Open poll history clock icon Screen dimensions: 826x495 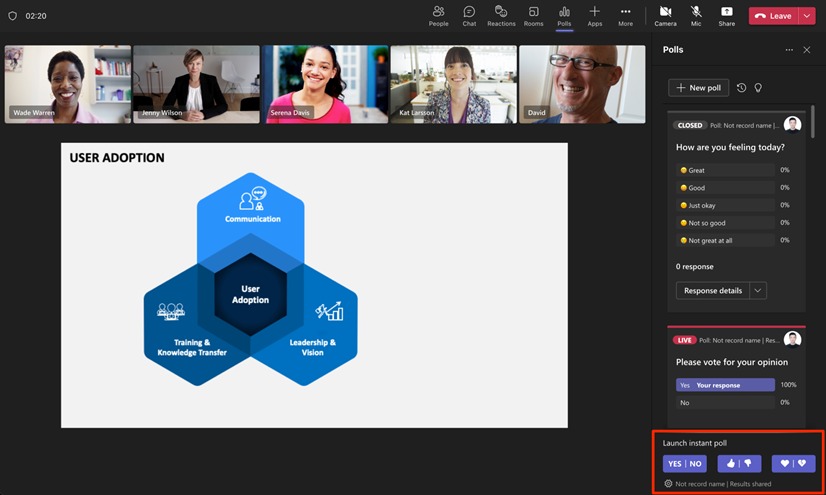point(741,88)
